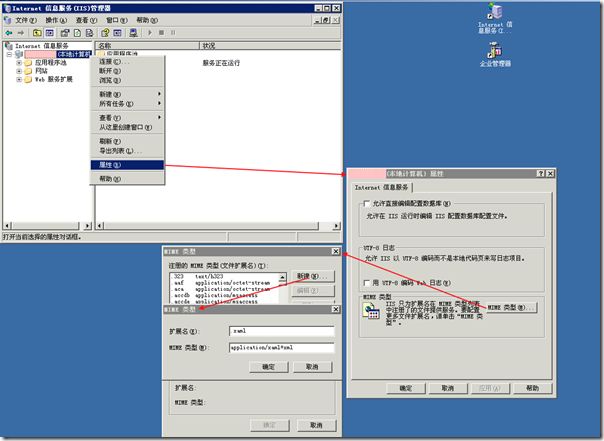Image resolution: width=604 pixels, height=441 pixels.
Task: Click 取消 next to the MIME 类型 field
Action: [x=312, y=367]
